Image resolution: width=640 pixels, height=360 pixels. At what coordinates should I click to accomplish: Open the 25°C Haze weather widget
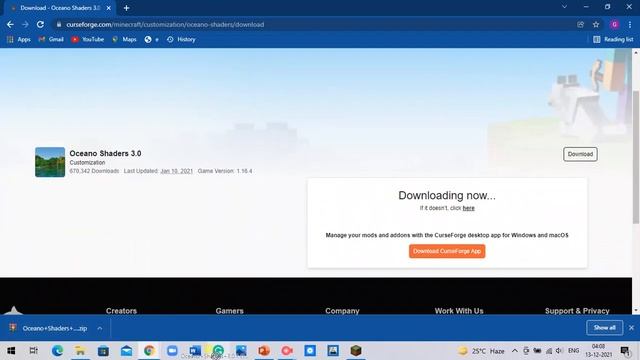482,351
